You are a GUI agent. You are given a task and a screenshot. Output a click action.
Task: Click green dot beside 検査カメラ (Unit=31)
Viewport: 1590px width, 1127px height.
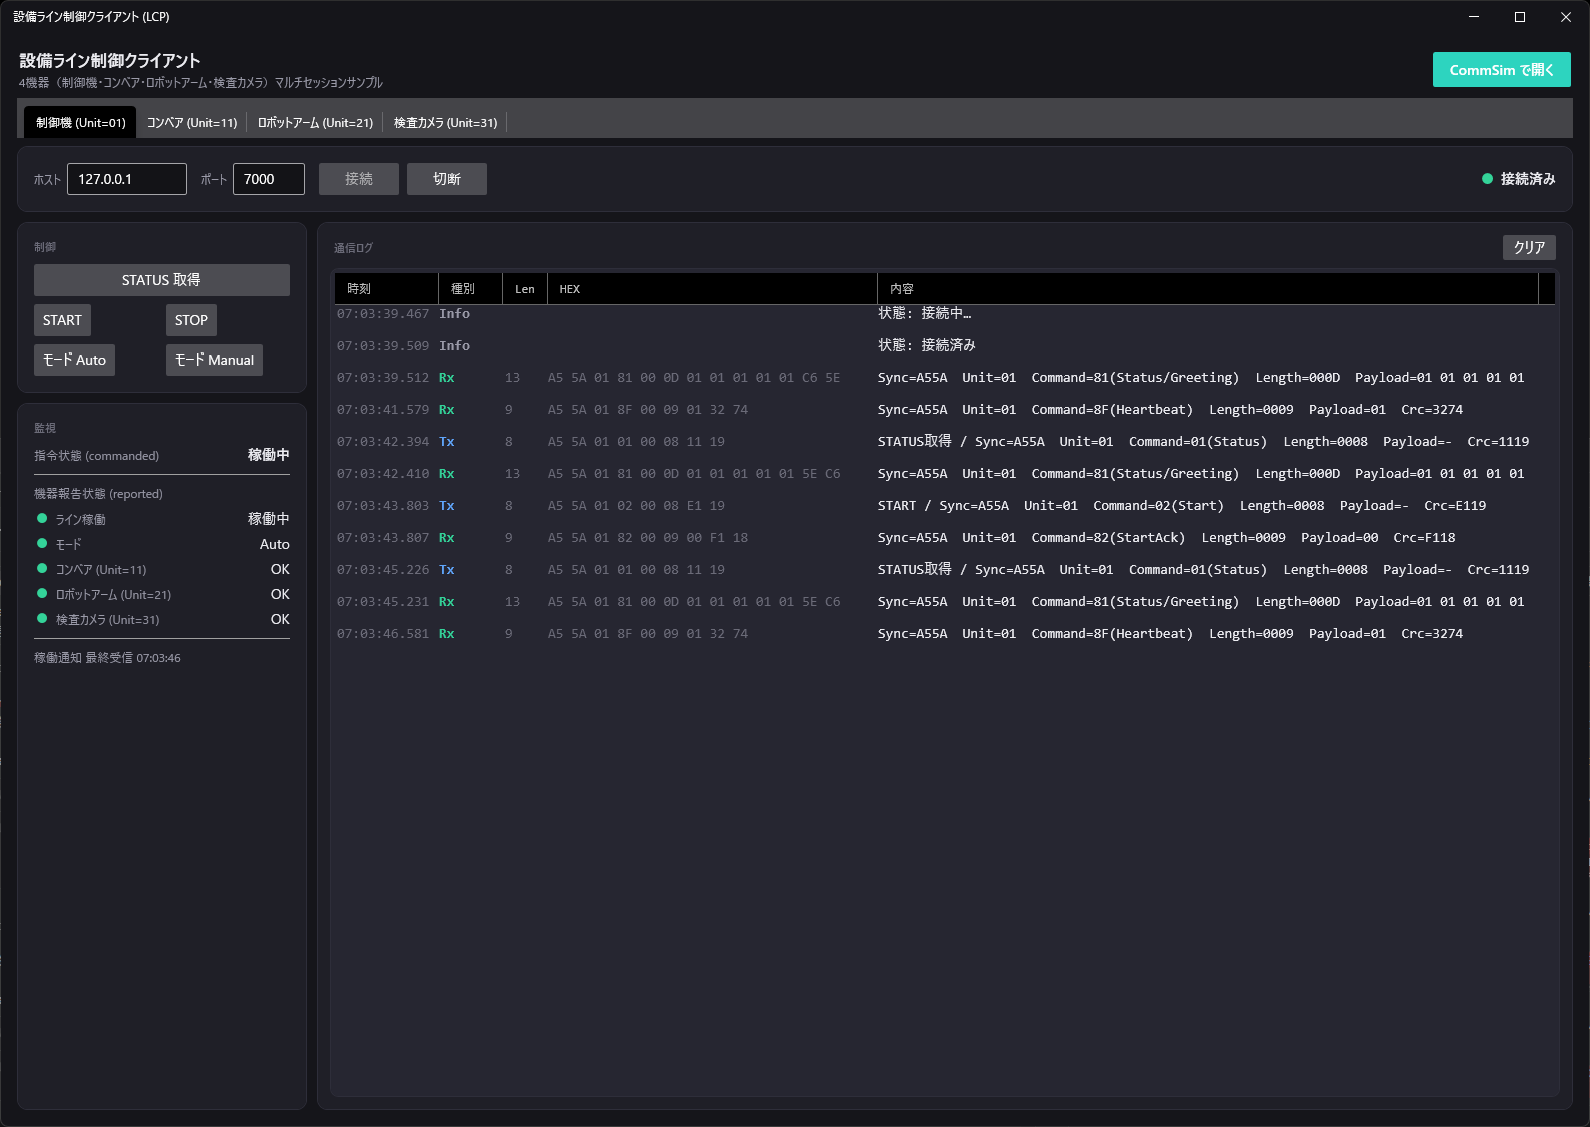42,618
